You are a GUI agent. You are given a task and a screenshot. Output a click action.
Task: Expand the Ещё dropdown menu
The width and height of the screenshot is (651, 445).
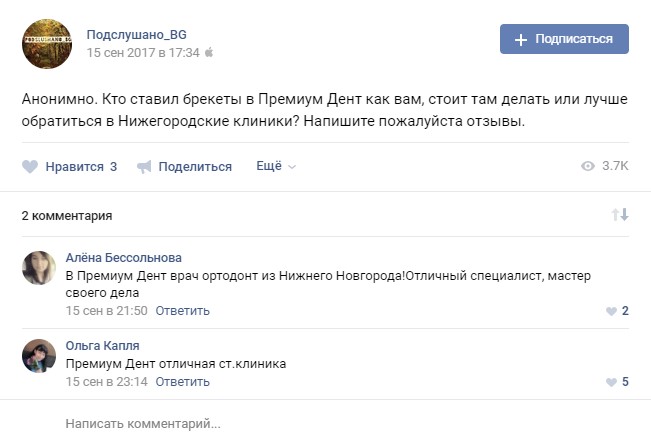[x=276, y=166]
